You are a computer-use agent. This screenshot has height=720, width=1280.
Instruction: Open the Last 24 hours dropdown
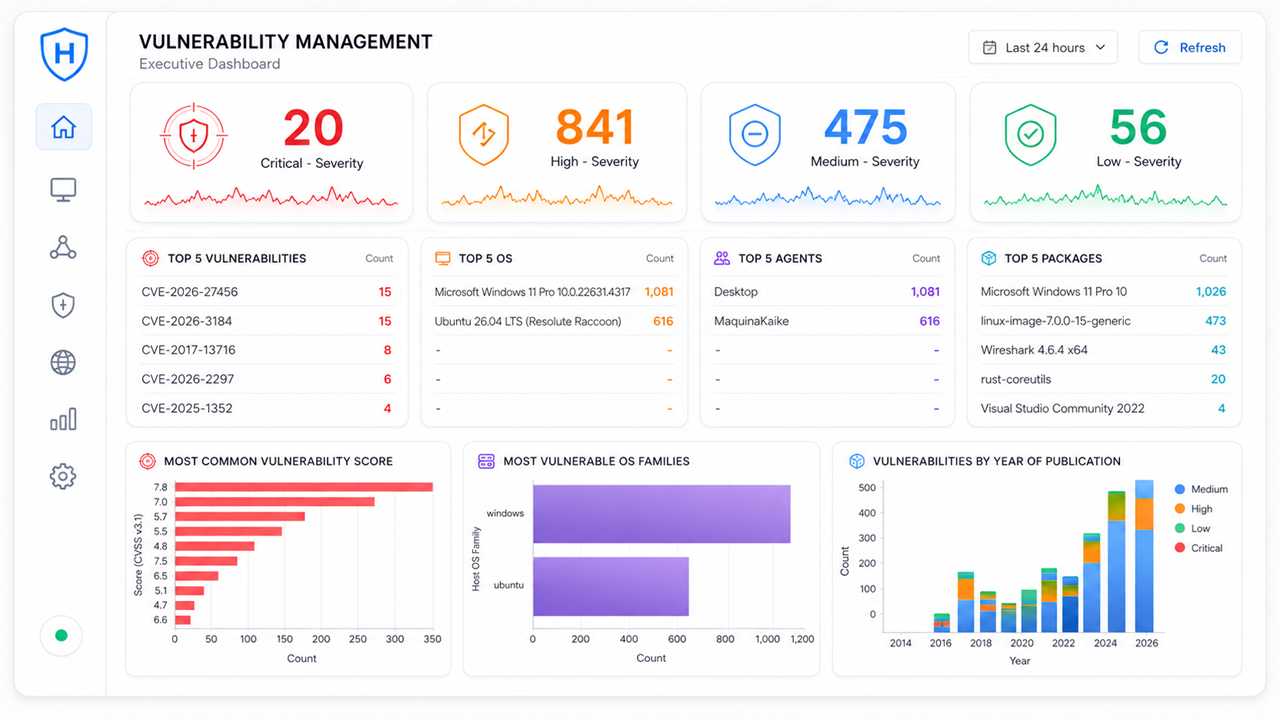pos(1043,47)
